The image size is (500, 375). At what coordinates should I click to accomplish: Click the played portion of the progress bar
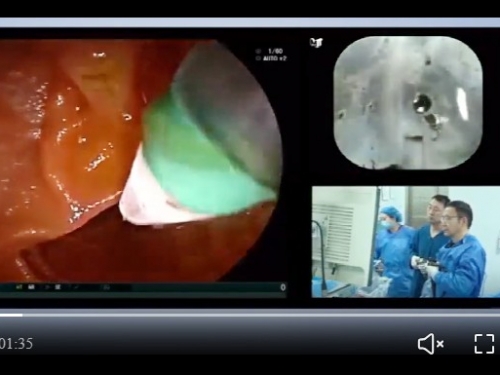(11, 315)
